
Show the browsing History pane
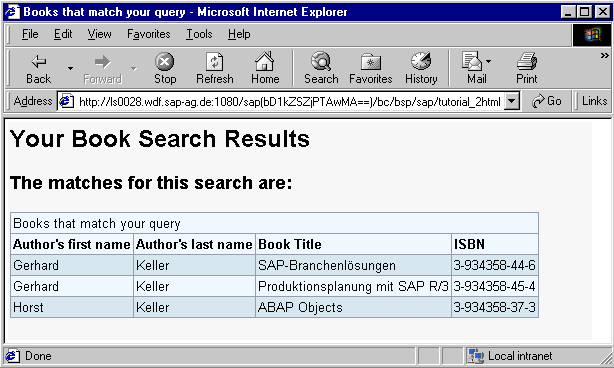pyautogui.click(x=421, y=68)
